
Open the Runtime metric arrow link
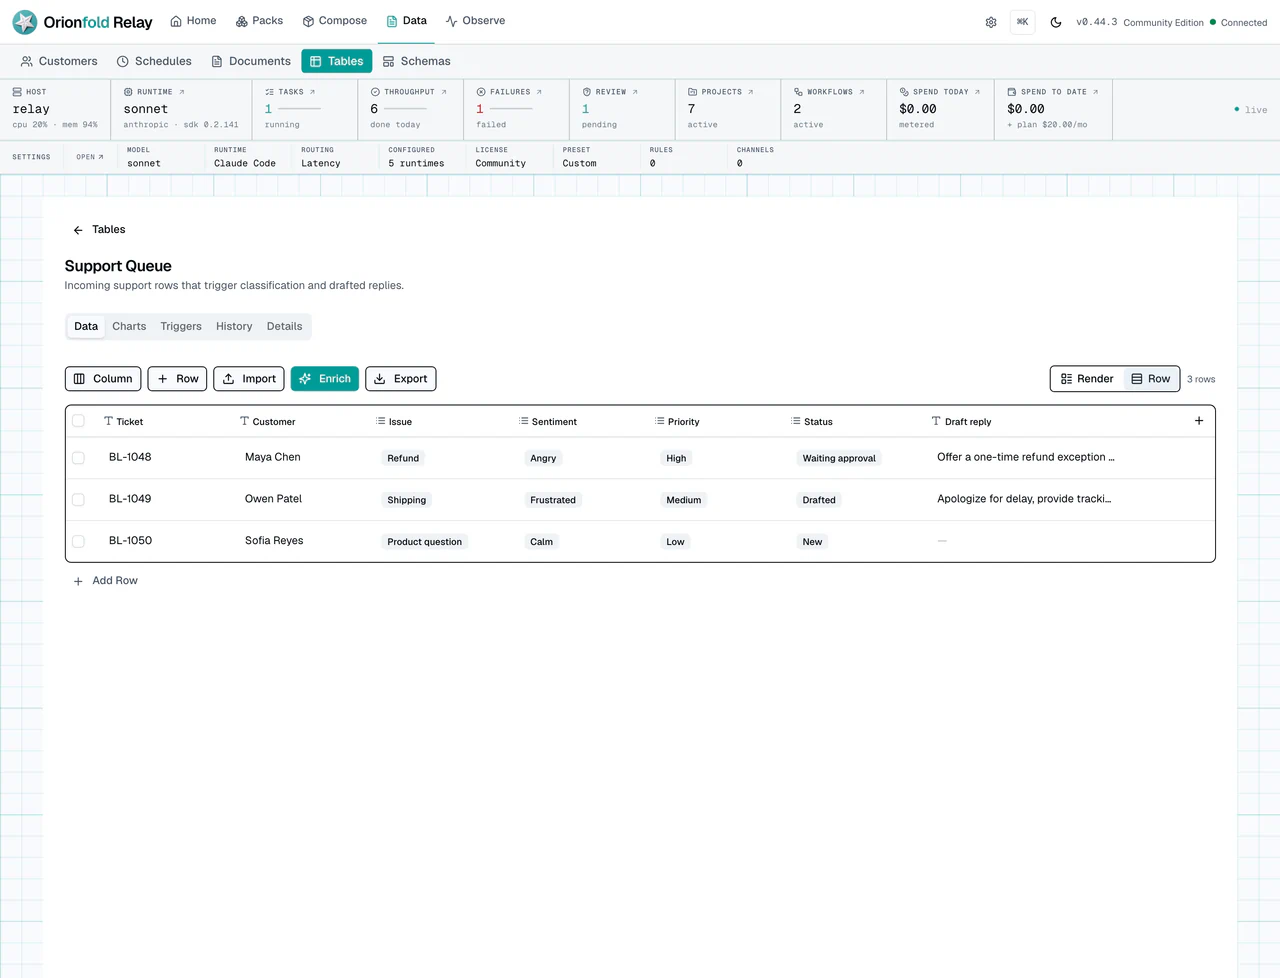pyautogui.click(x=181, y=92)
